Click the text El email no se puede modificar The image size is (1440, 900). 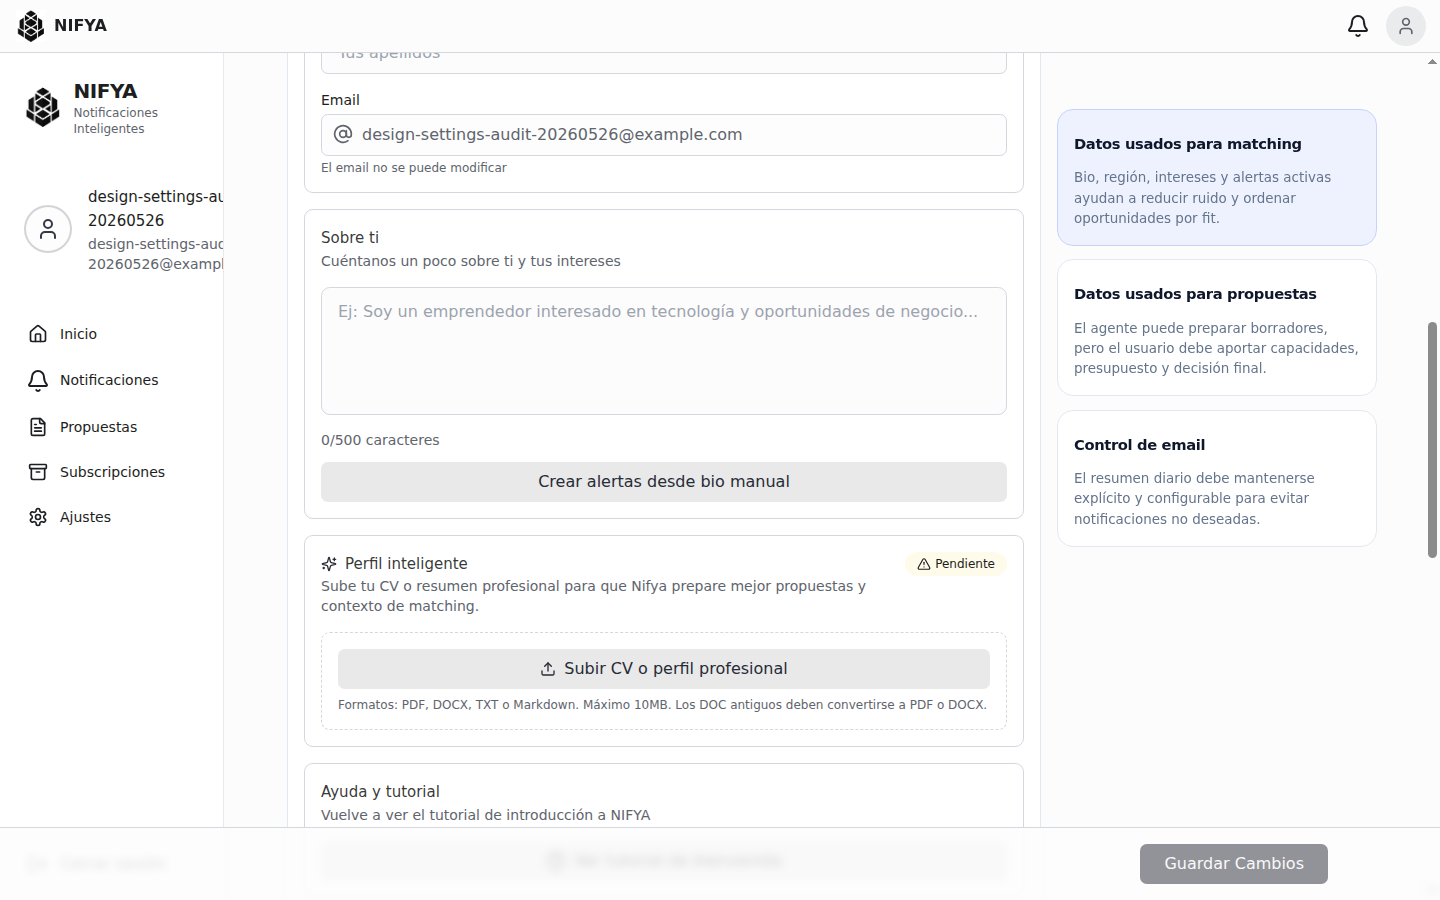click(414, 168)
